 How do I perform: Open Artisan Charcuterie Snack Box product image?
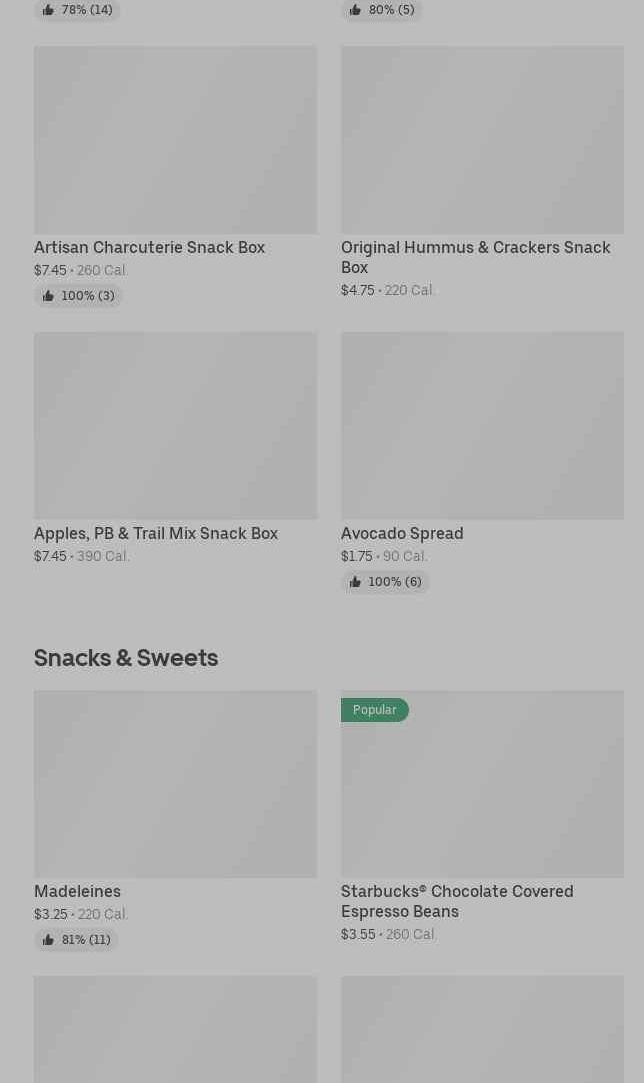coord(175,140)
